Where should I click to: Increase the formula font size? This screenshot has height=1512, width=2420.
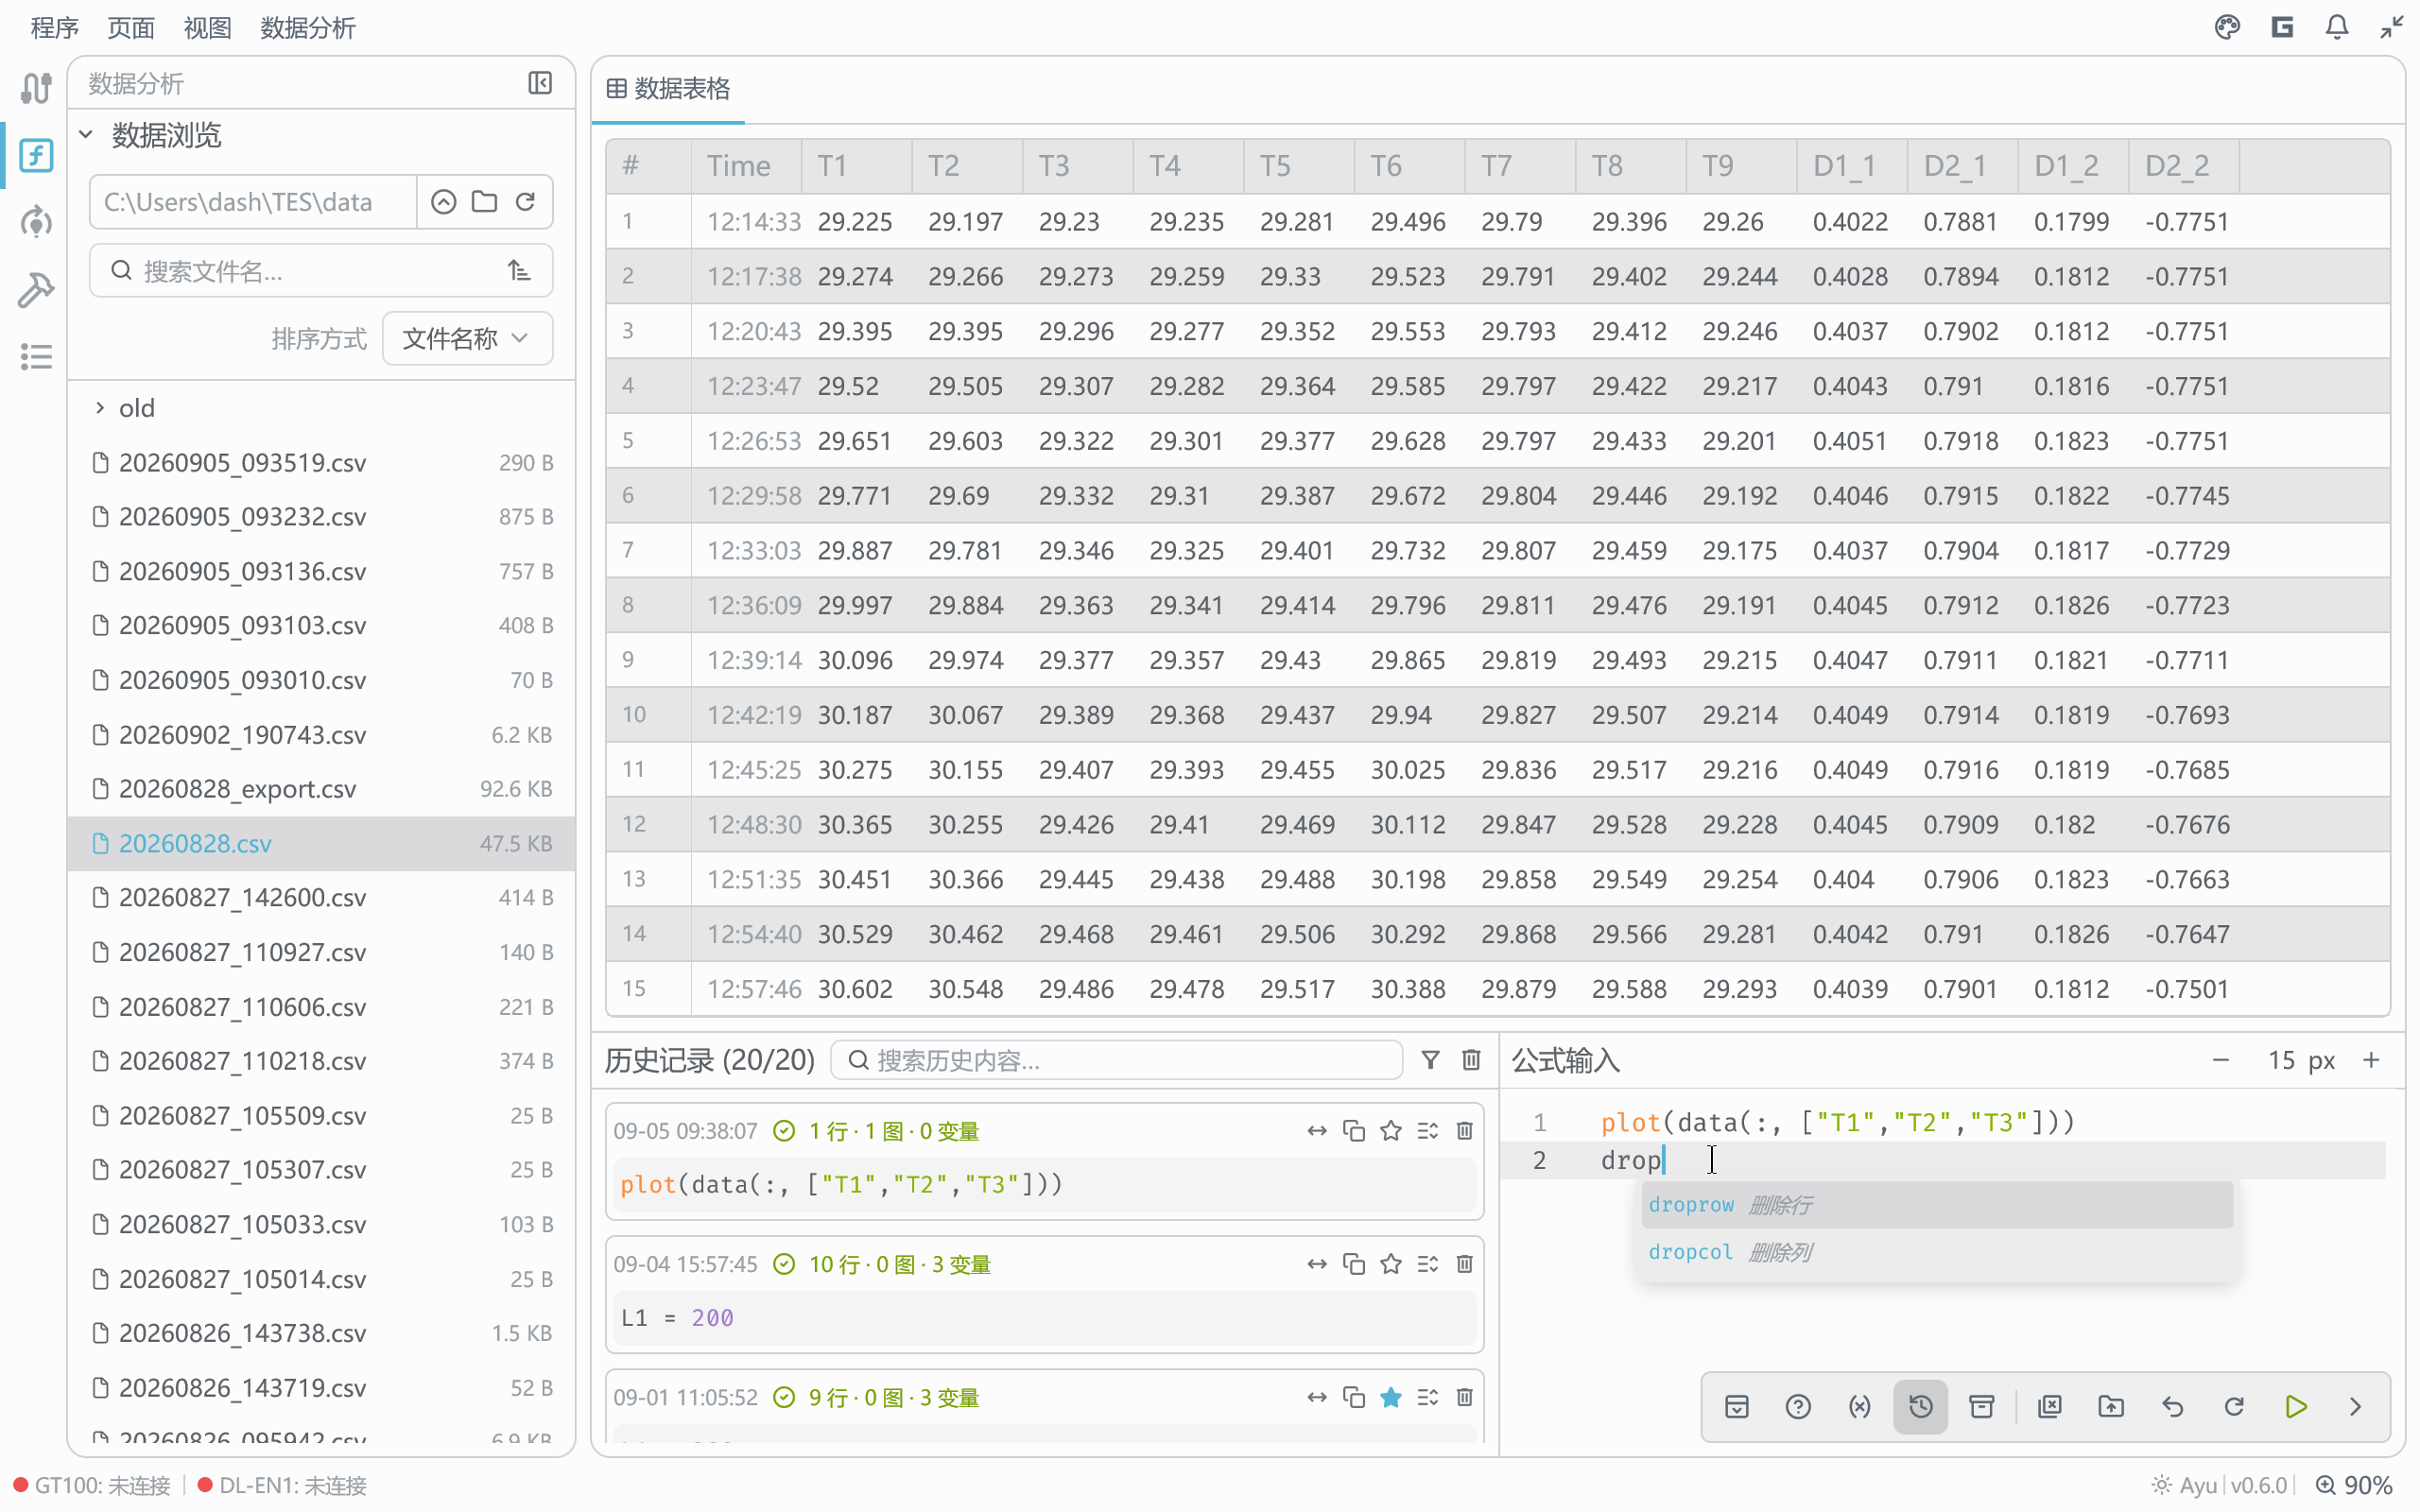coord(2371,1060)
